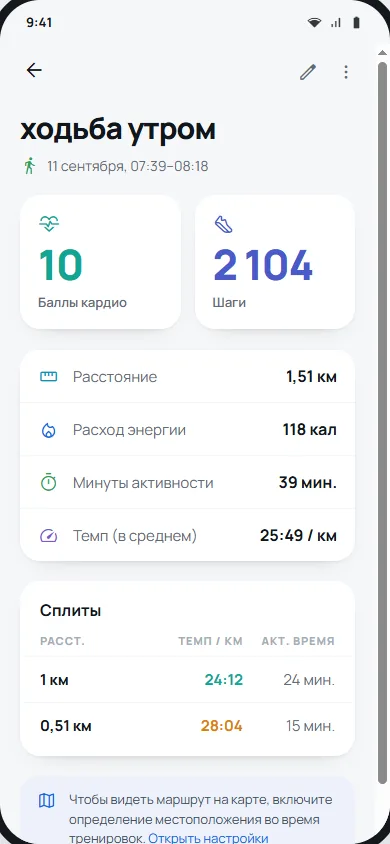This screenshot has width=390, height=844.
Task: Open the three-dot overflow menu
Action: coord(346,72)
